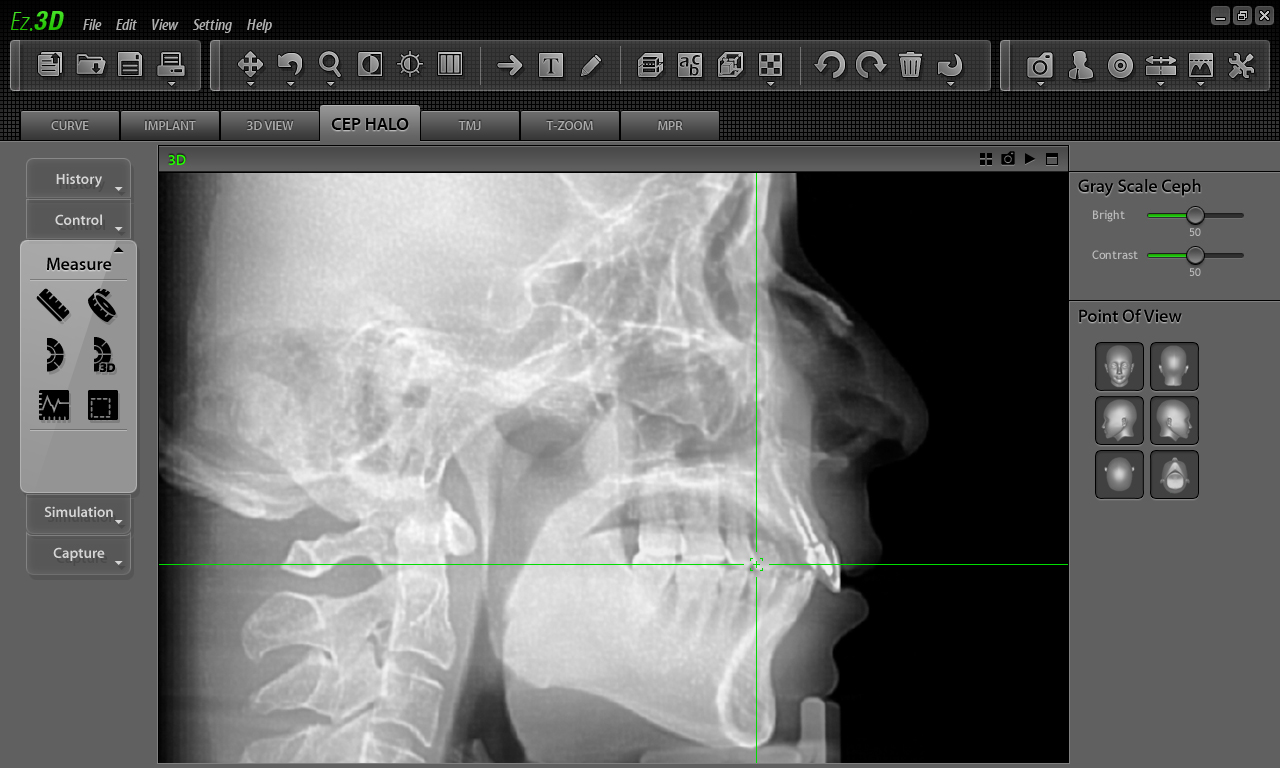This screenshot has height=768, width=1280.
Task: Maximize the 3D view pane
Action: tap(1052, 159)
